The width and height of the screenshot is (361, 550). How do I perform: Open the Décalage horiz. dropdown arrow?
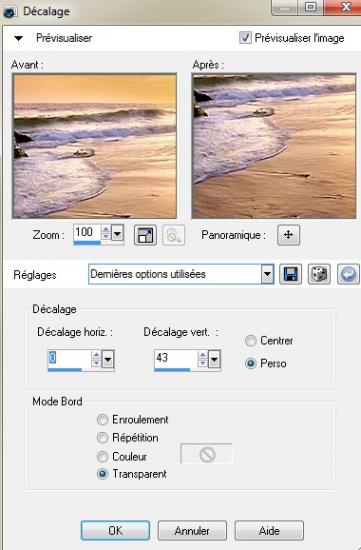108,358
